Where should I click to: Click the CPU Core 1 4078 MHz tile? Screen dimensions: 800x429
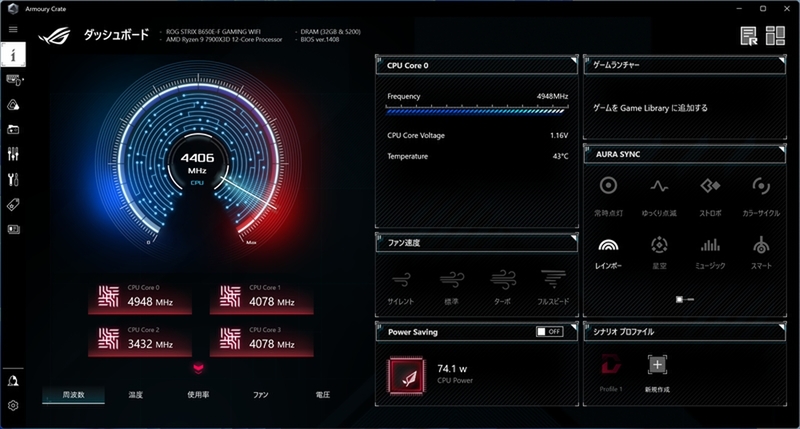click(x=262, y=297)
